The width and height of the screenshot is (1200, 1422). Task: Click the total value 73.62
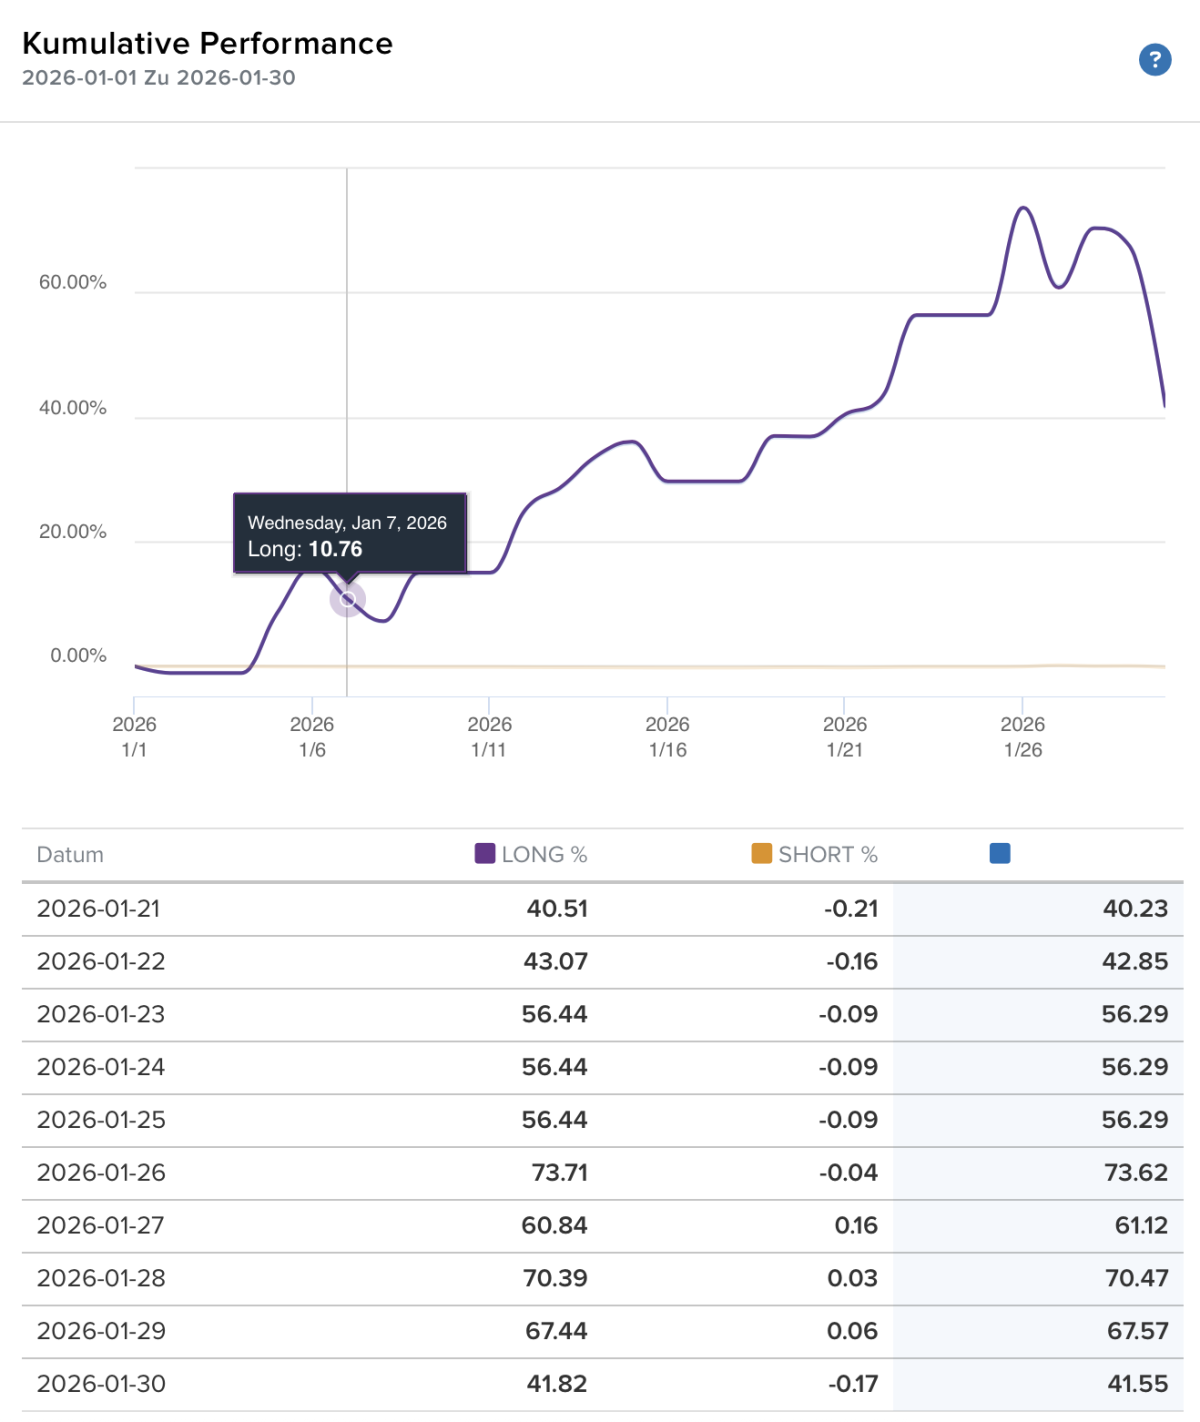click(x=1136, y=1173)
